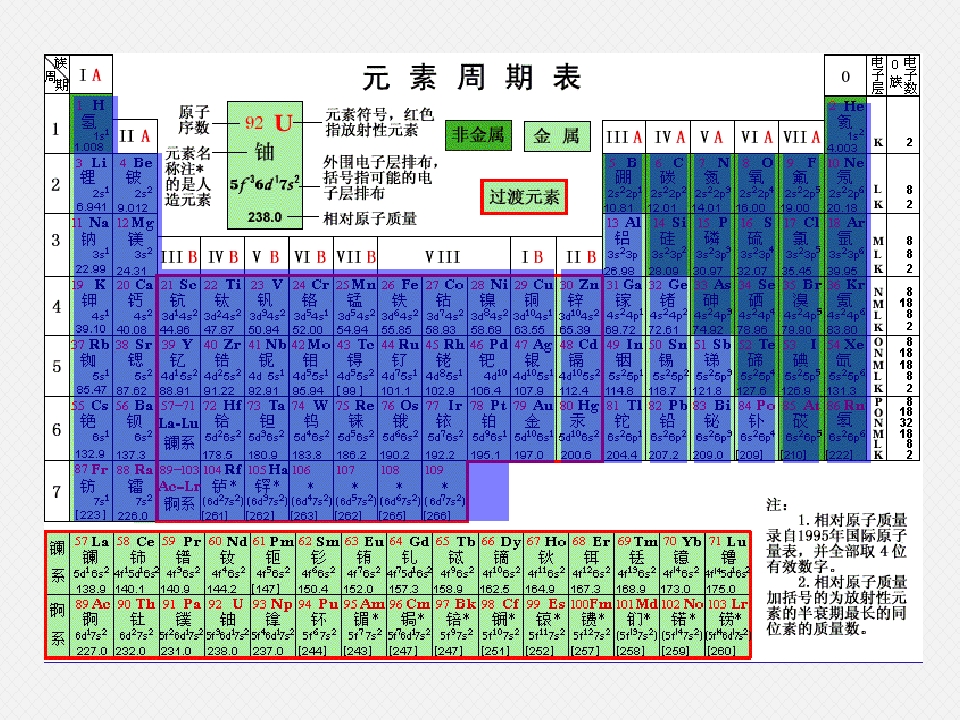Select the 0 group header cell
Screen dimensions: 960x720
click(x=846, y=76)
